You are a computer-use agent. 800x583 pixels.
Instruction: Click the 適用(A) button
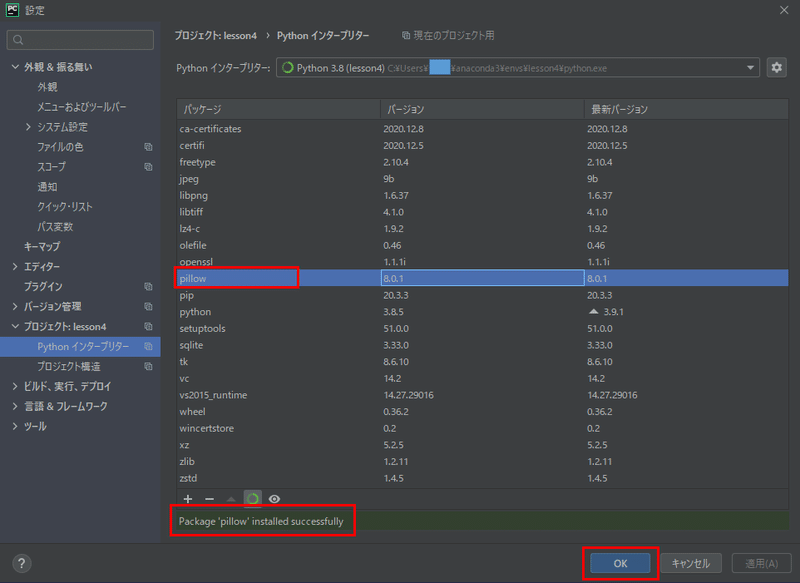pyautogui.click(x=761, y=563)
